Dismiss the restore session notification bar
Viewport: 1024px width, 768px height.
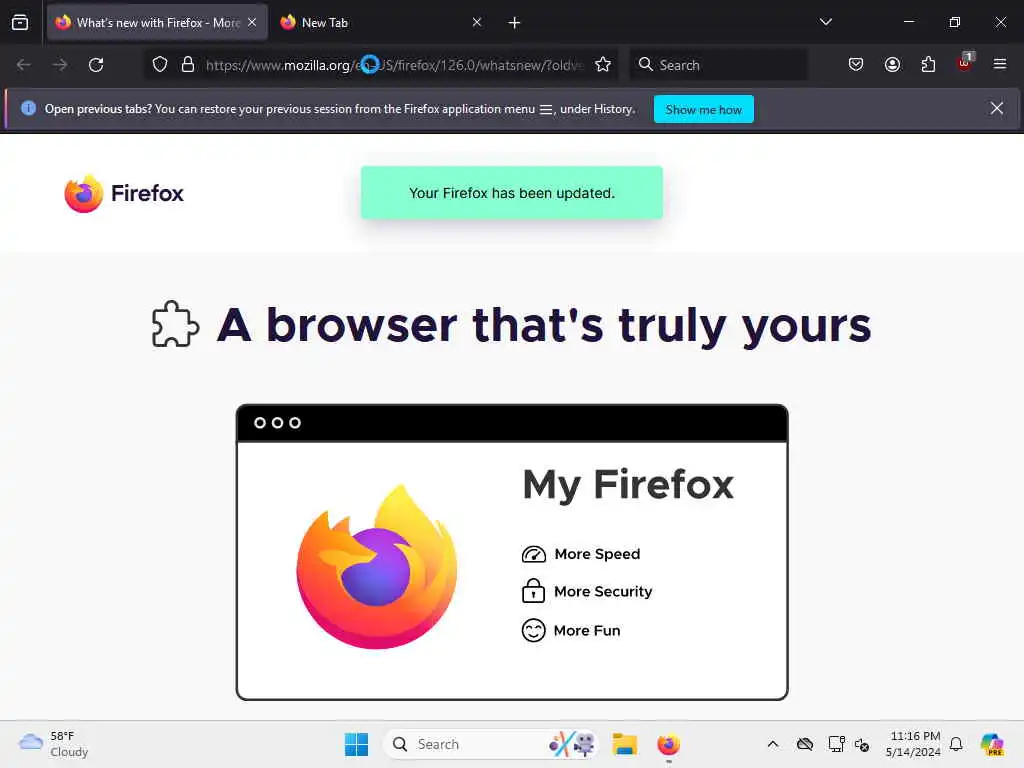(997, 108)
